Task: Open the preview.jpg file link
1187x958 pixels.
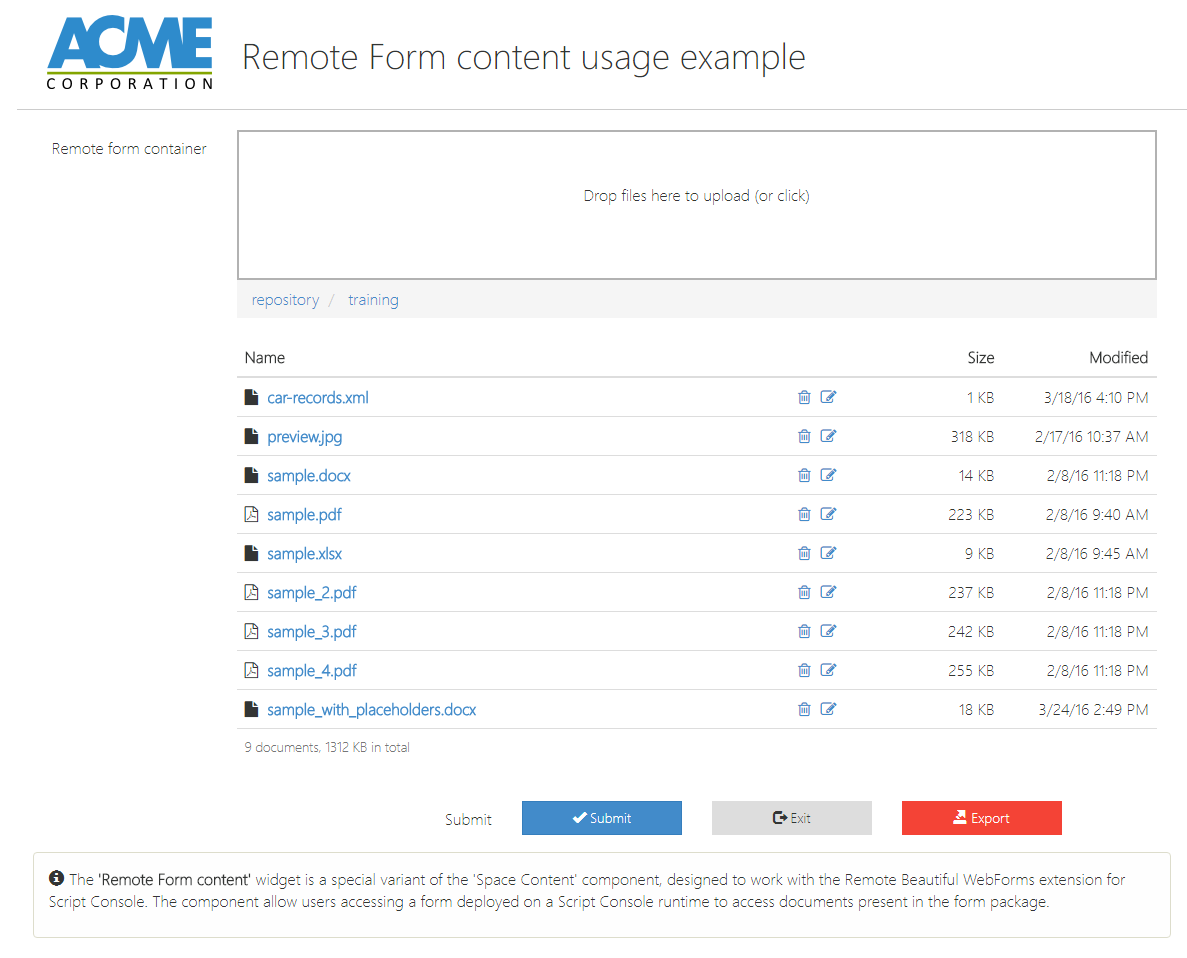Action: [304, 437]
